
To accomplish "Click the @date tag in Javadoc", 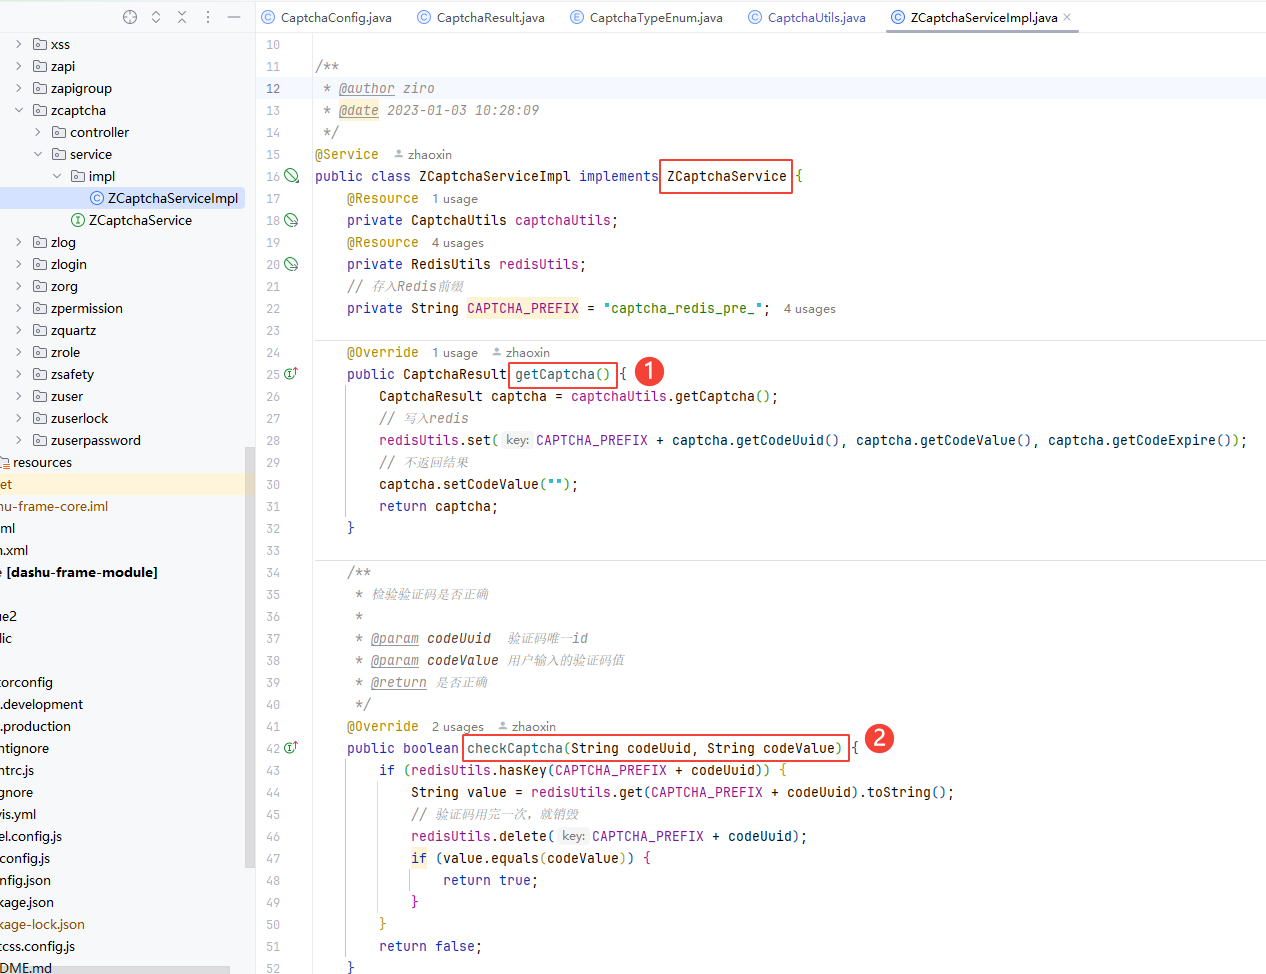I will click(x=359, y=110).
